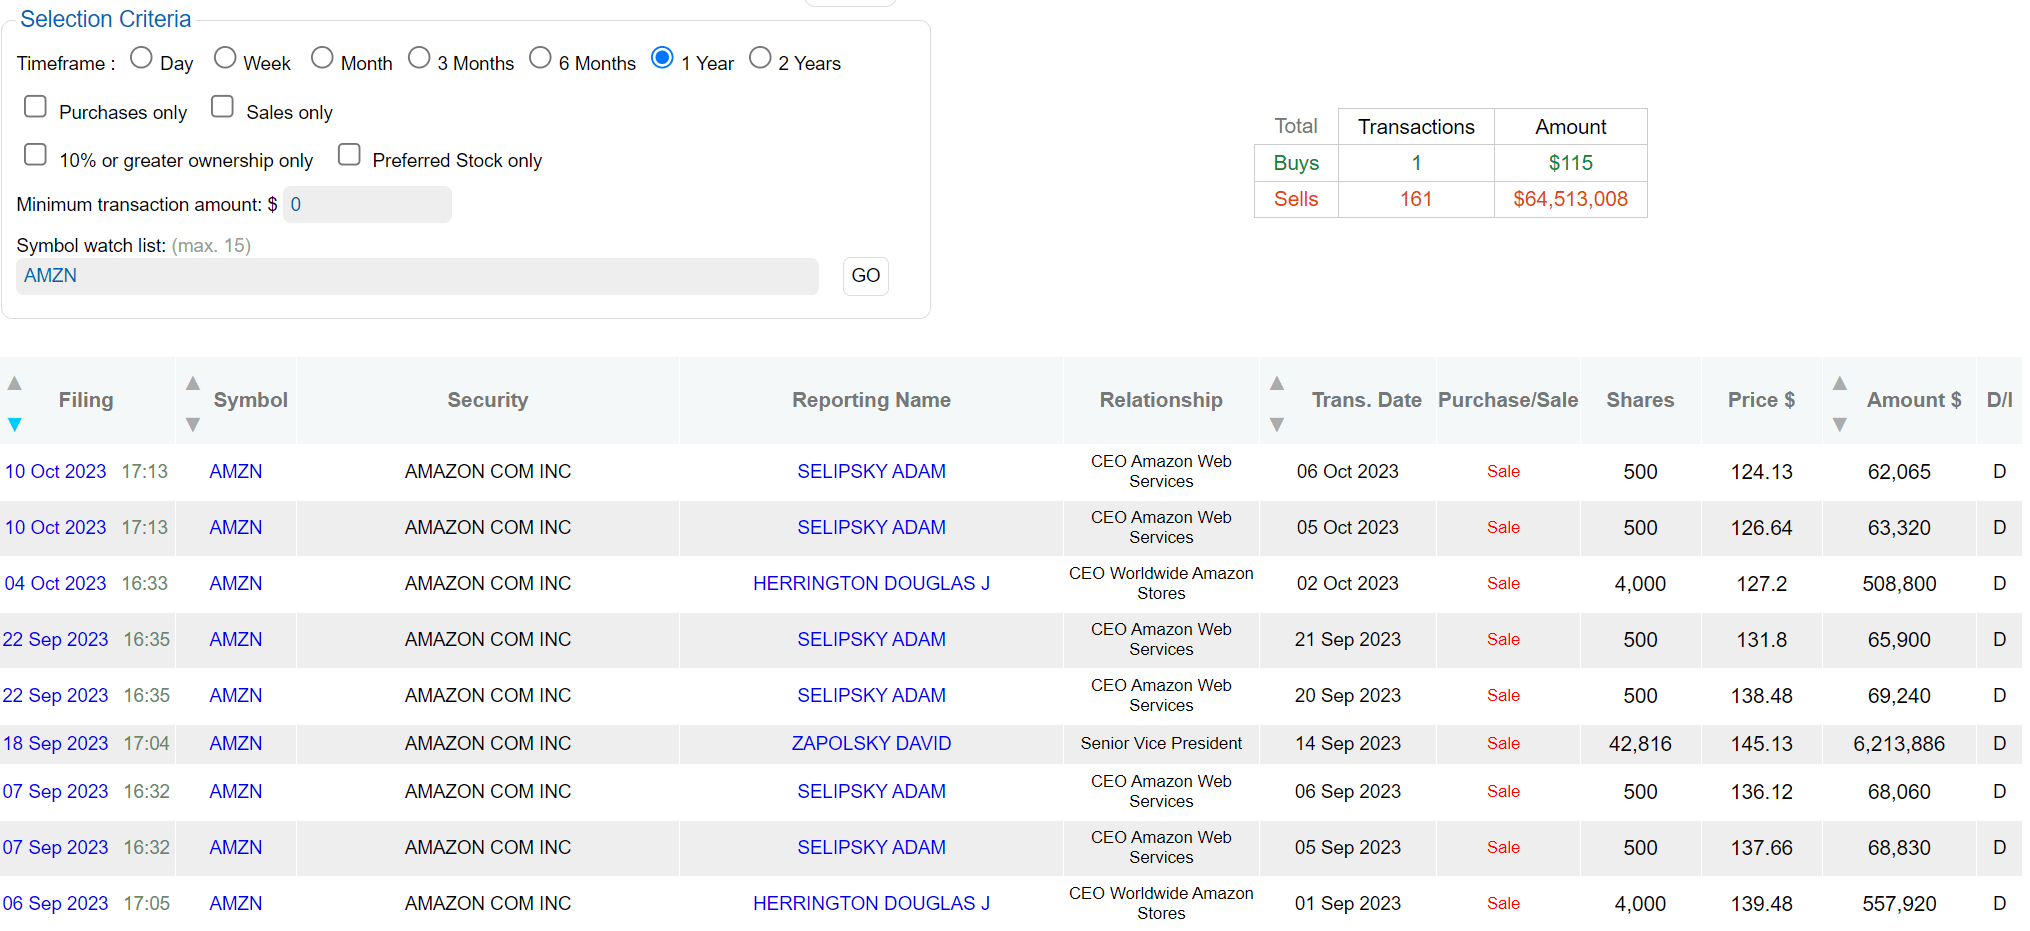Select the 3 Months timeframe
The height and width of the screenshot is (931, 2030).
[x=419, y=58]
